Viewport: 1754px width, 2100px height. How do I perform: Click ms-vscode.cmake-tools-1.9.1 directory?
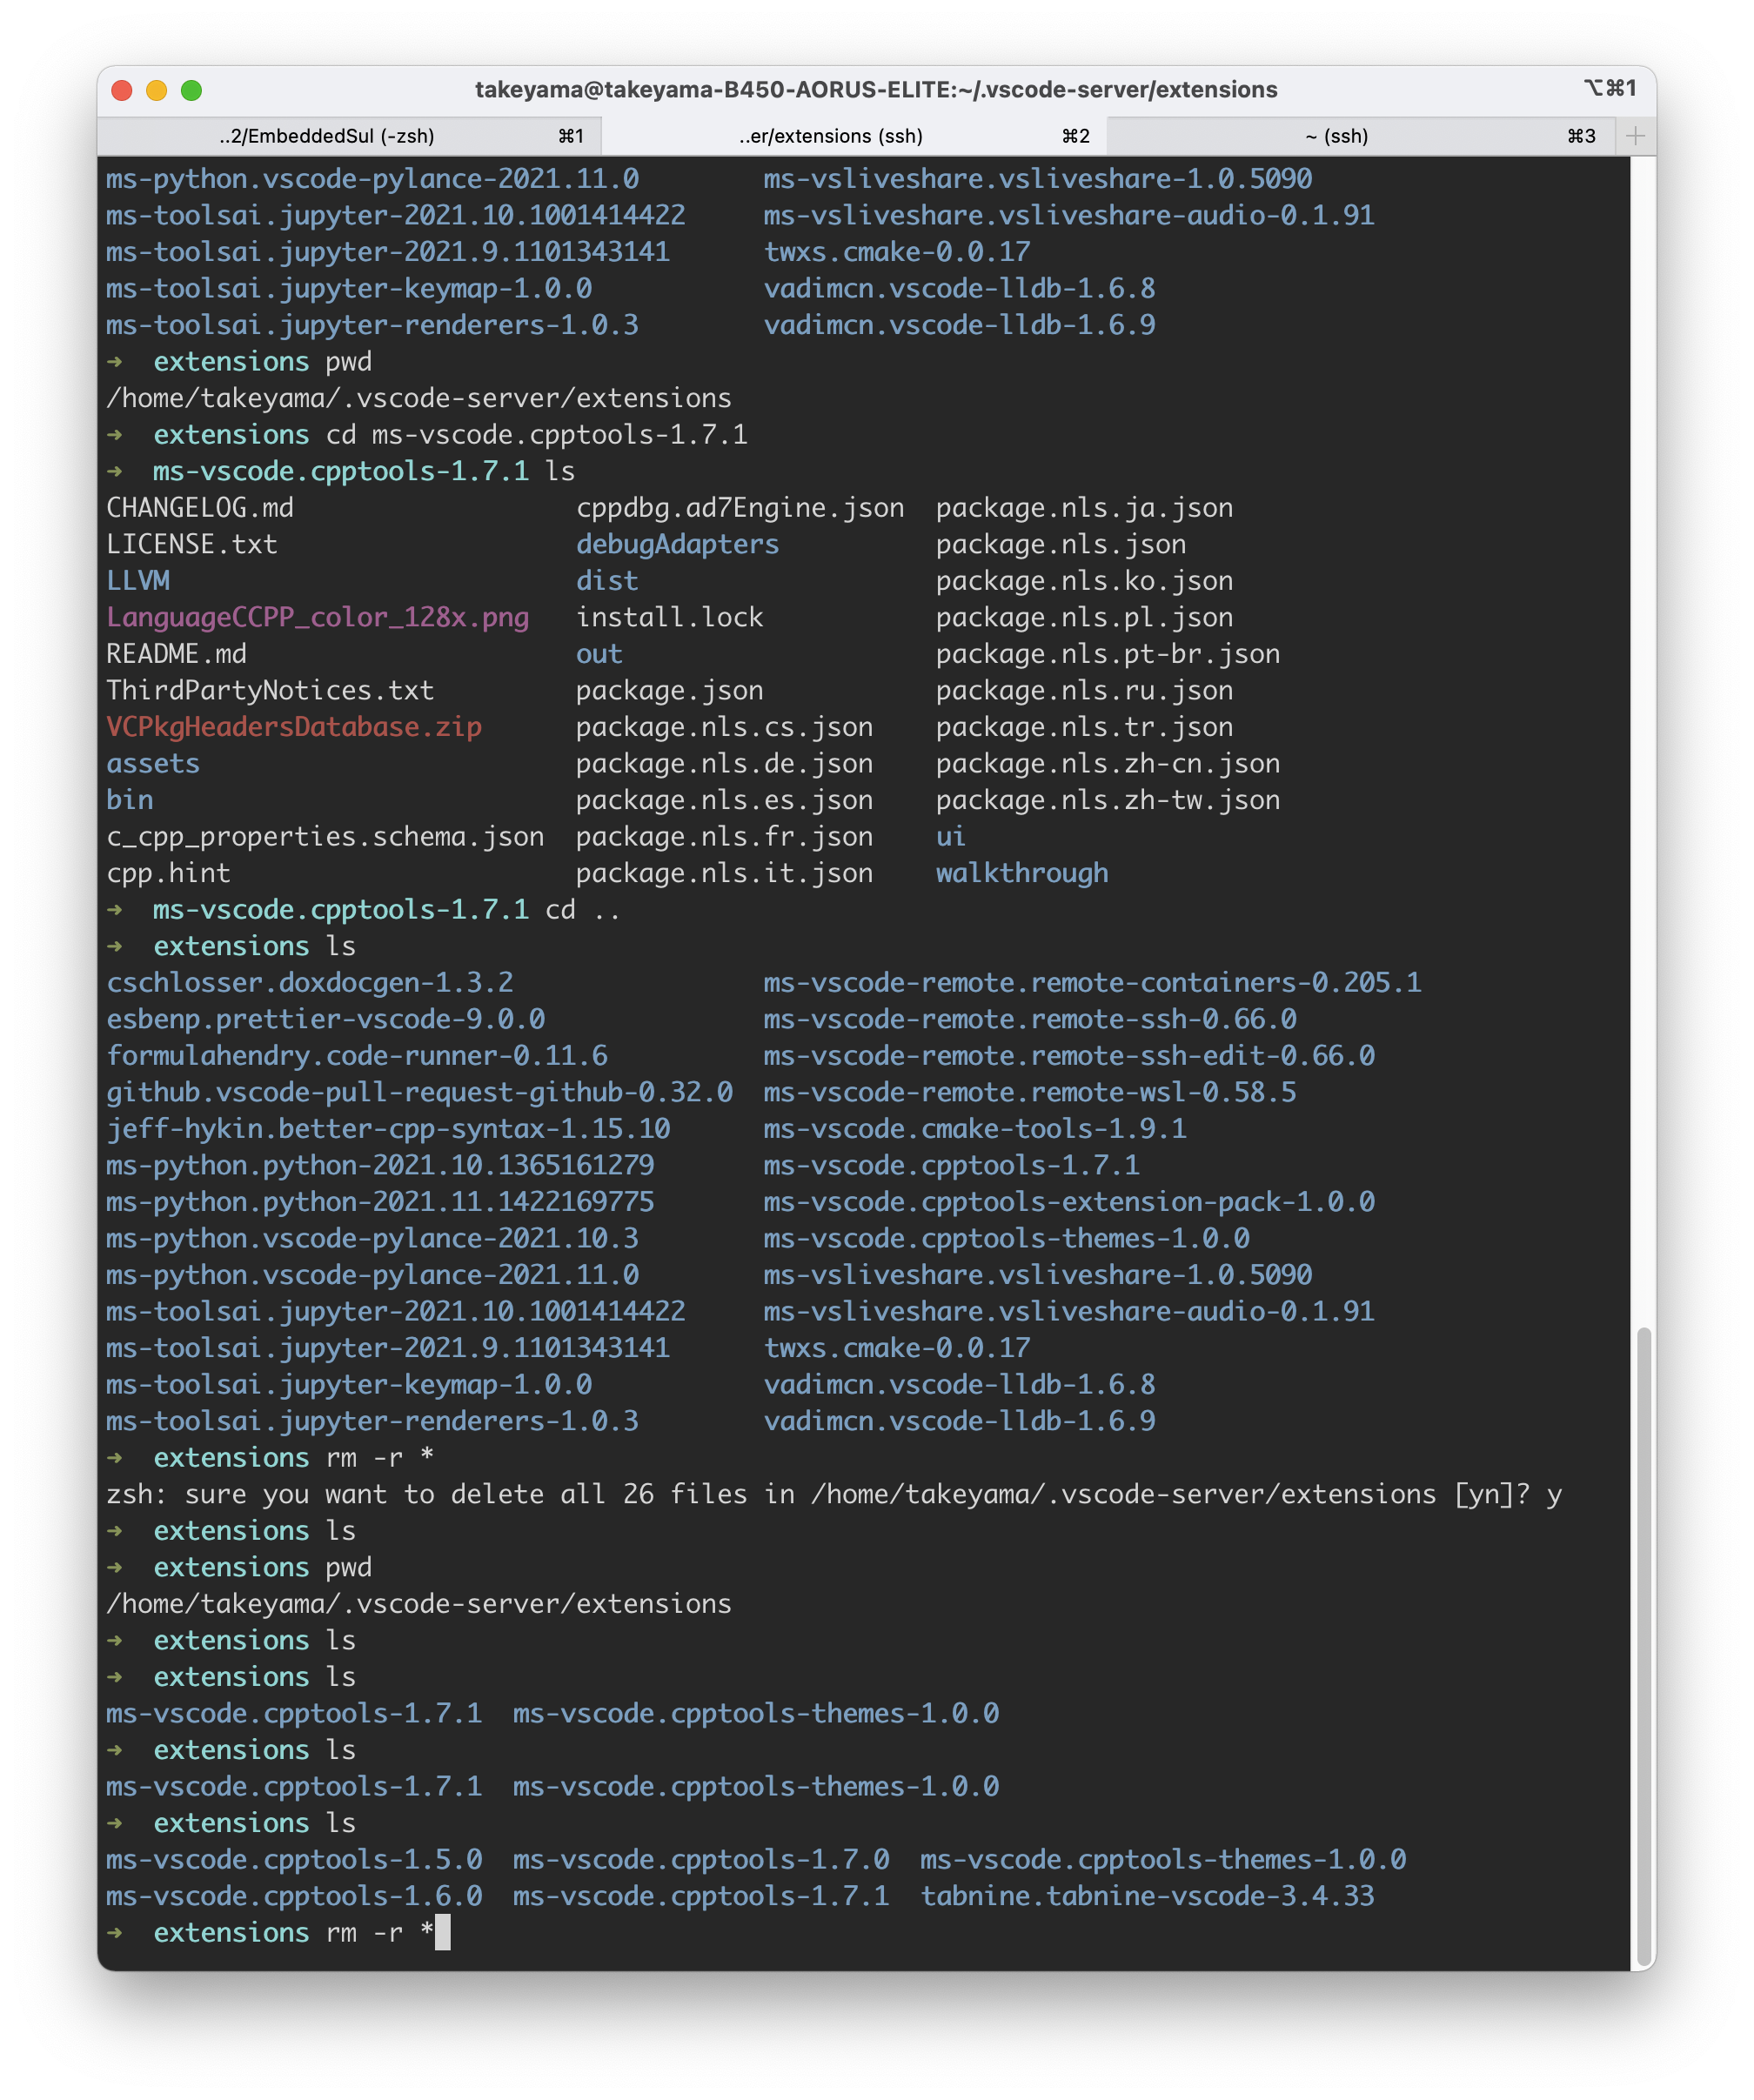point(975,1129)
